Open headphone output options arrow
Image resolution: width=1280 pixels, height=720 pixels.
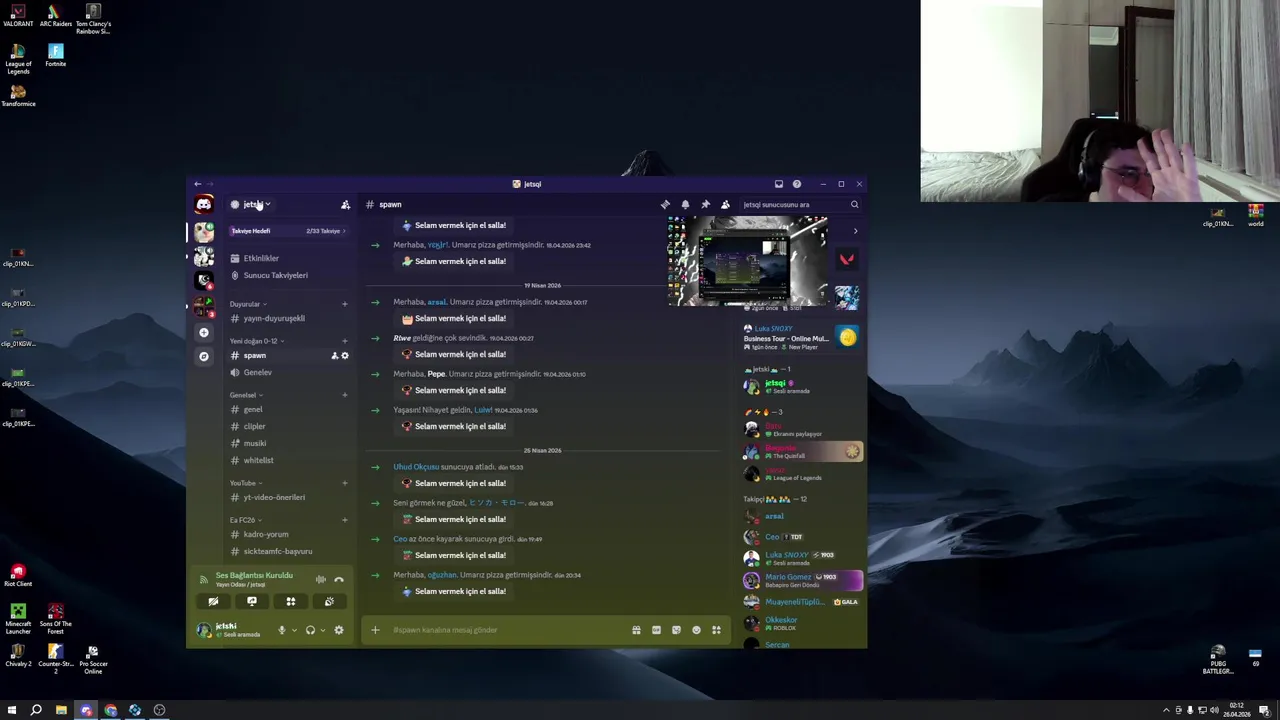(x=322, y=631)
